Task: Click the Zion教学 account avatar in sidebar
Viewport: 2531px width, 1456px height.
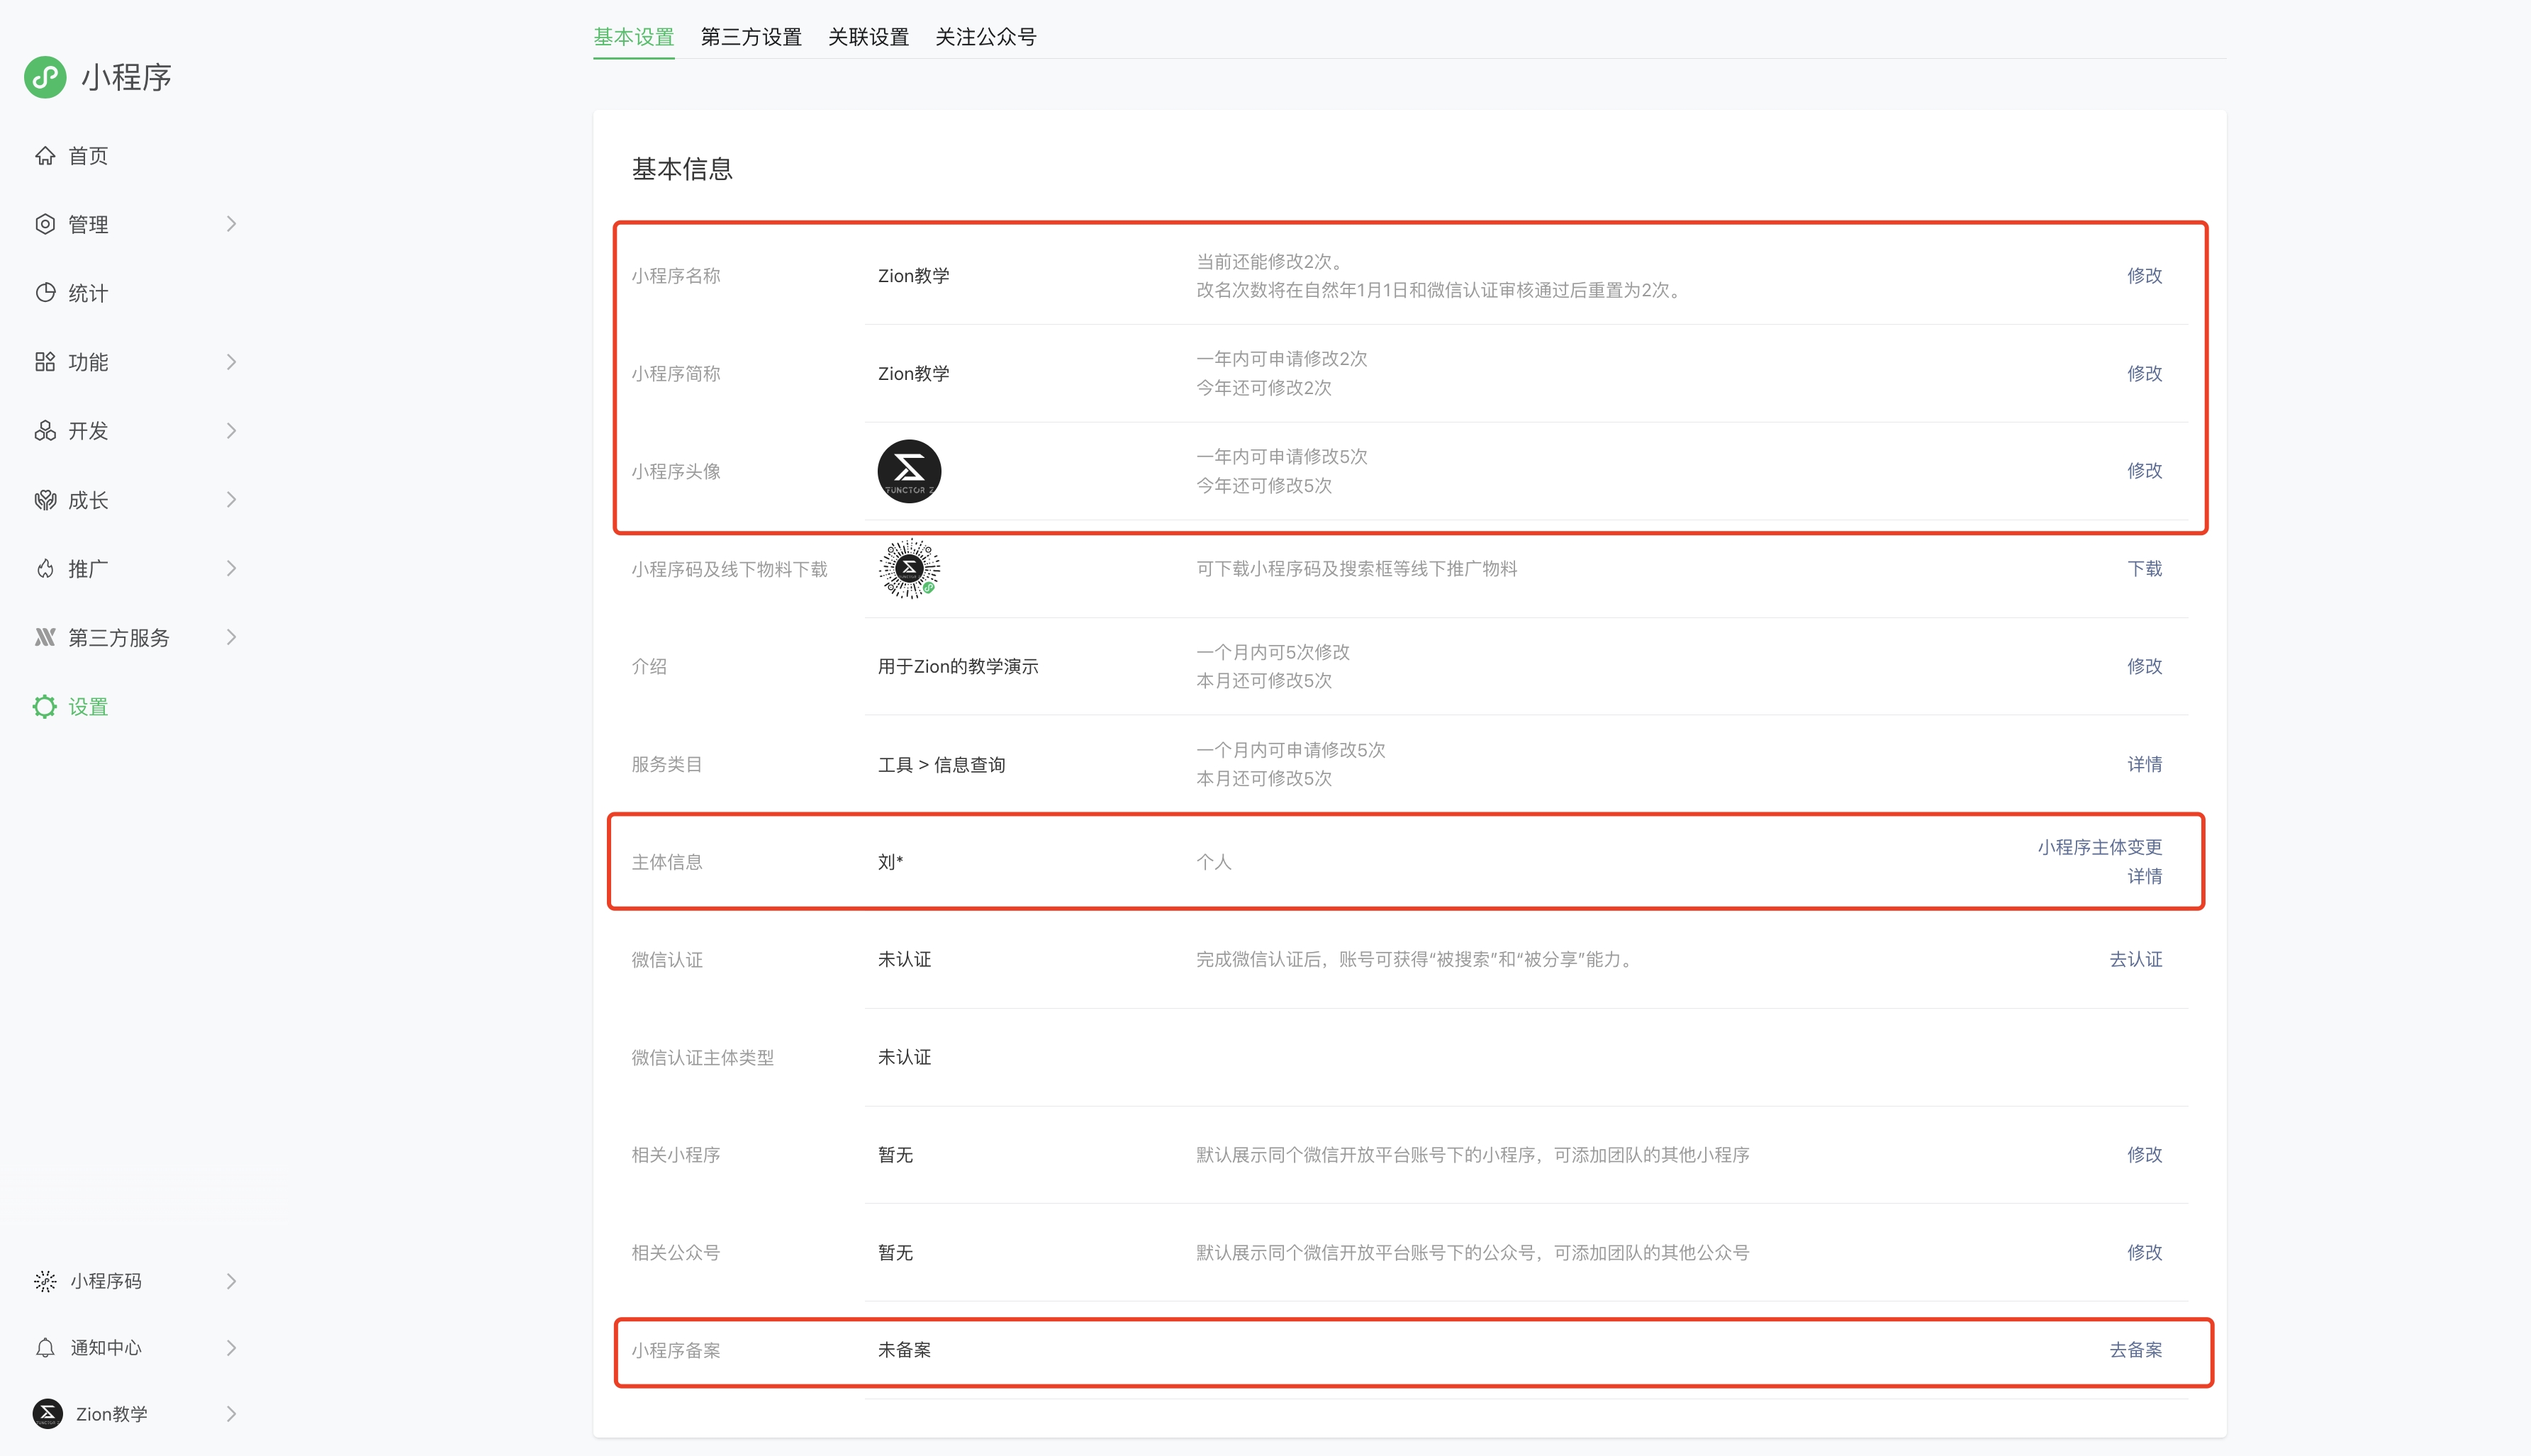Action: click(x=47, y=1413)
